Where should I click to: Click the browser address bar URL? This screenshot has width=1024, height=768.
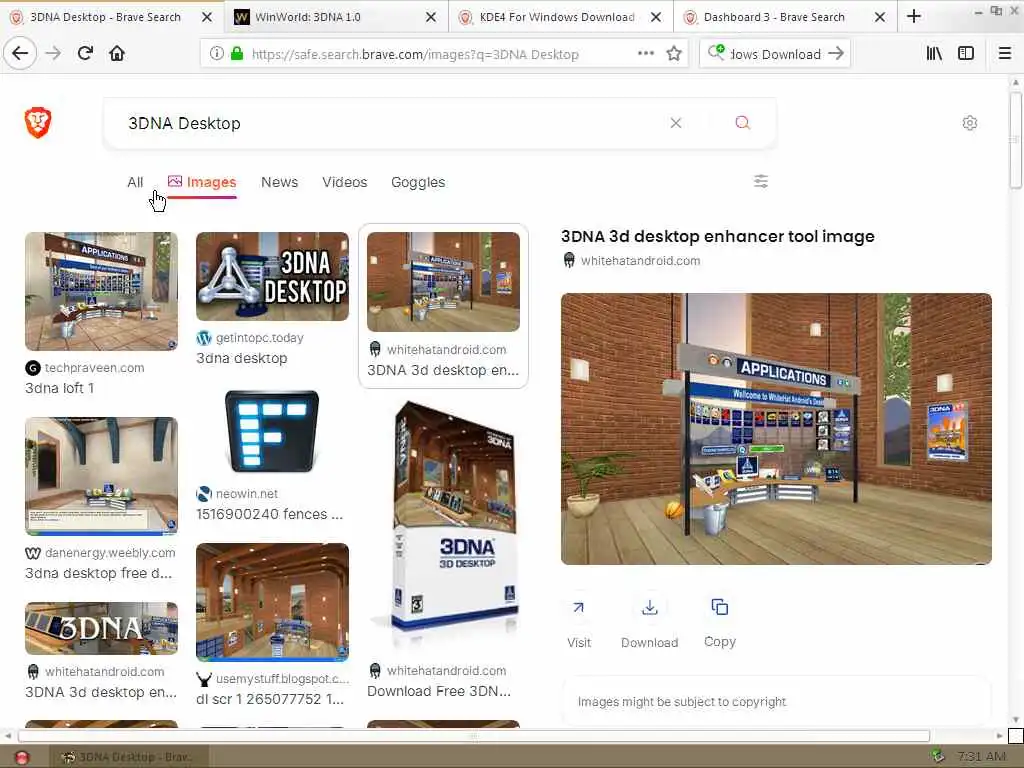pos(415,54)
